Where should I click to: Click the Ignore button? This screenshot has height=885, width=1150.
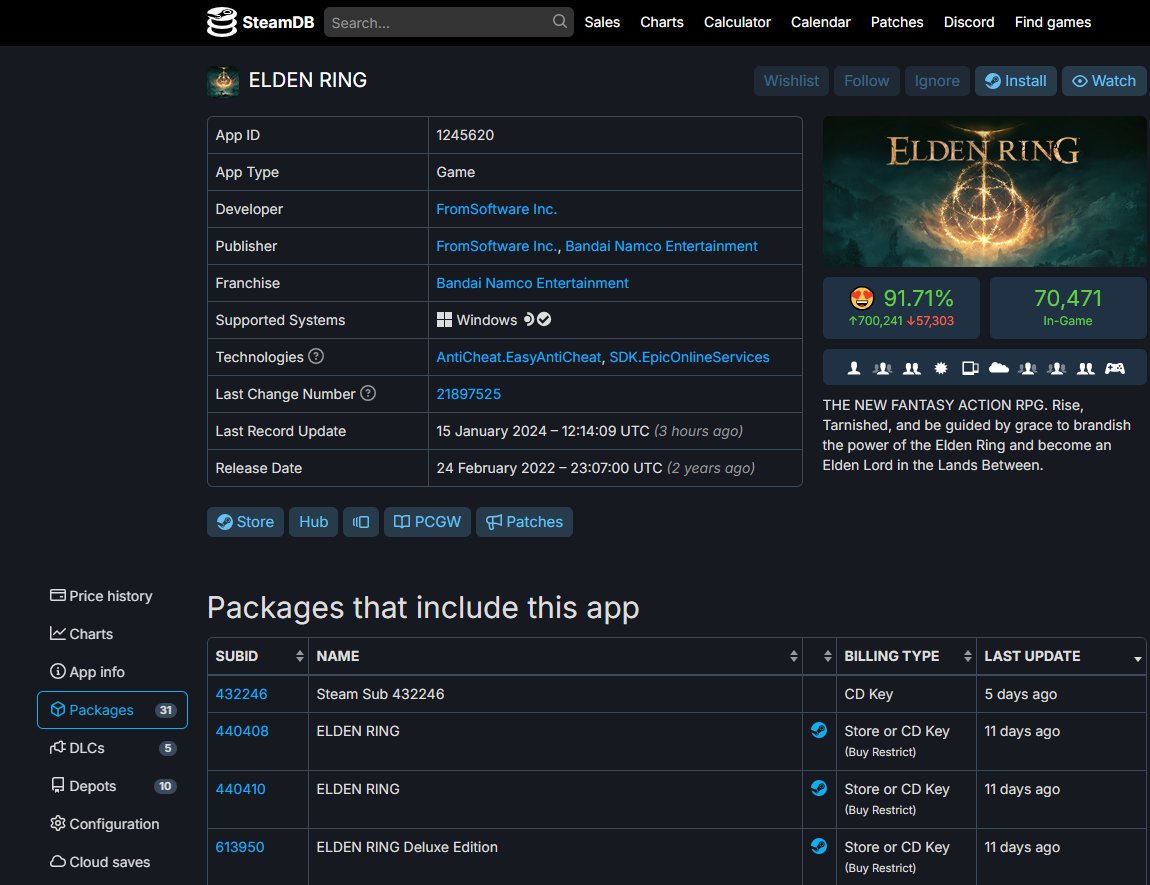937,81
